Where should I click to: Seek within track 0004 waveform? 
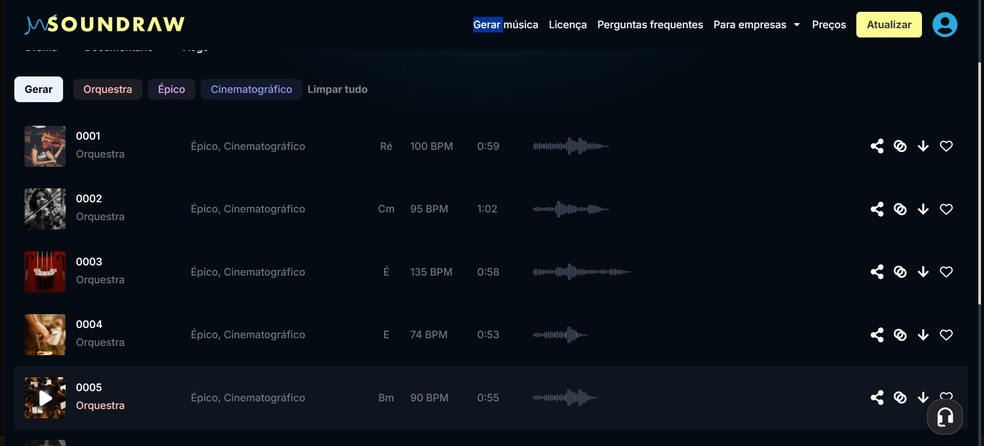point(560,334)
